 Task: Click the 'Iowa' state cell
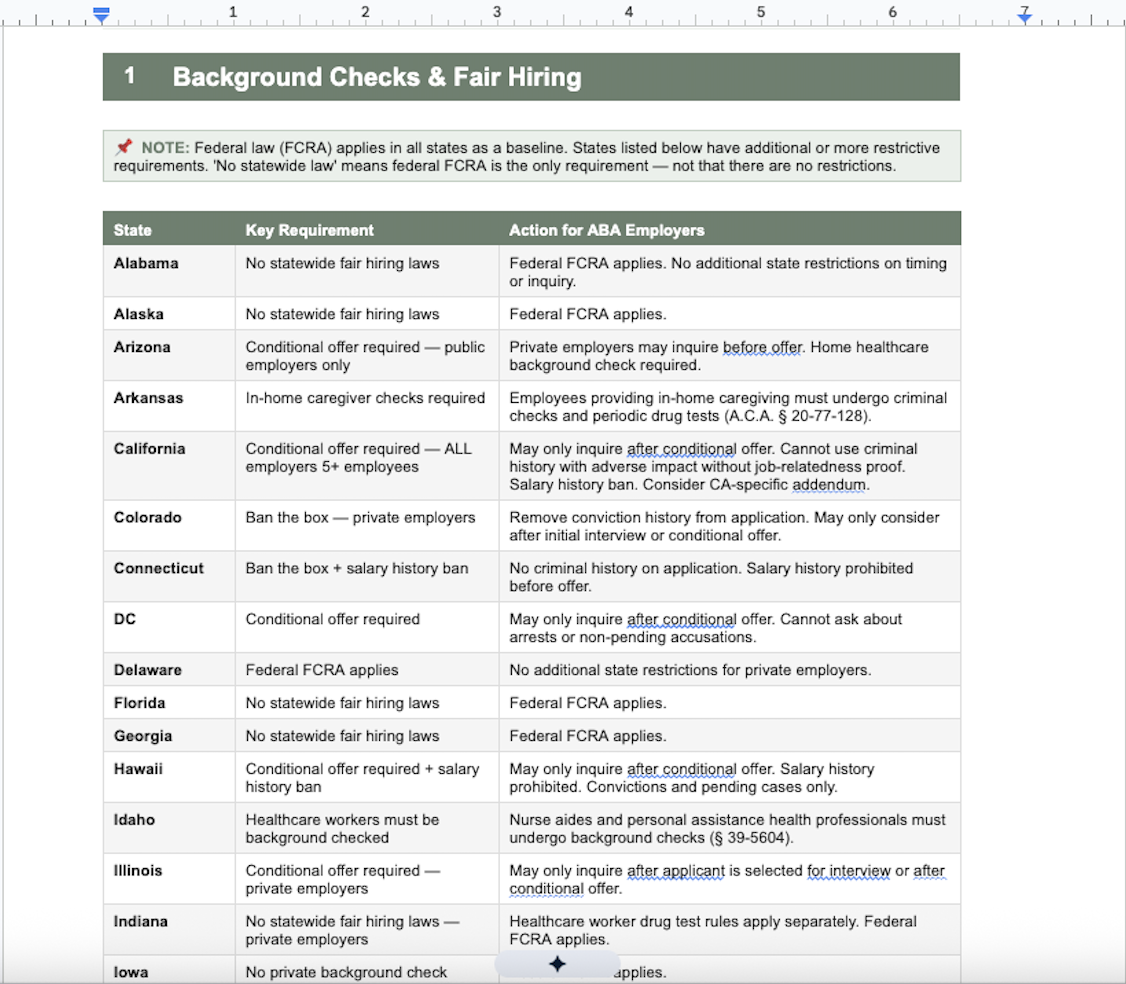click(x=169, y=970)
